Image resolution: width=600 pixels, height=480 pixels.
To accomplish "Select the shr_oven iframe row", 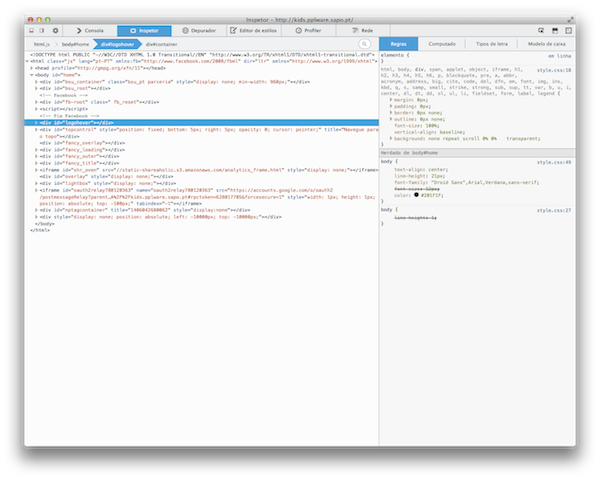I will (202, 170).
